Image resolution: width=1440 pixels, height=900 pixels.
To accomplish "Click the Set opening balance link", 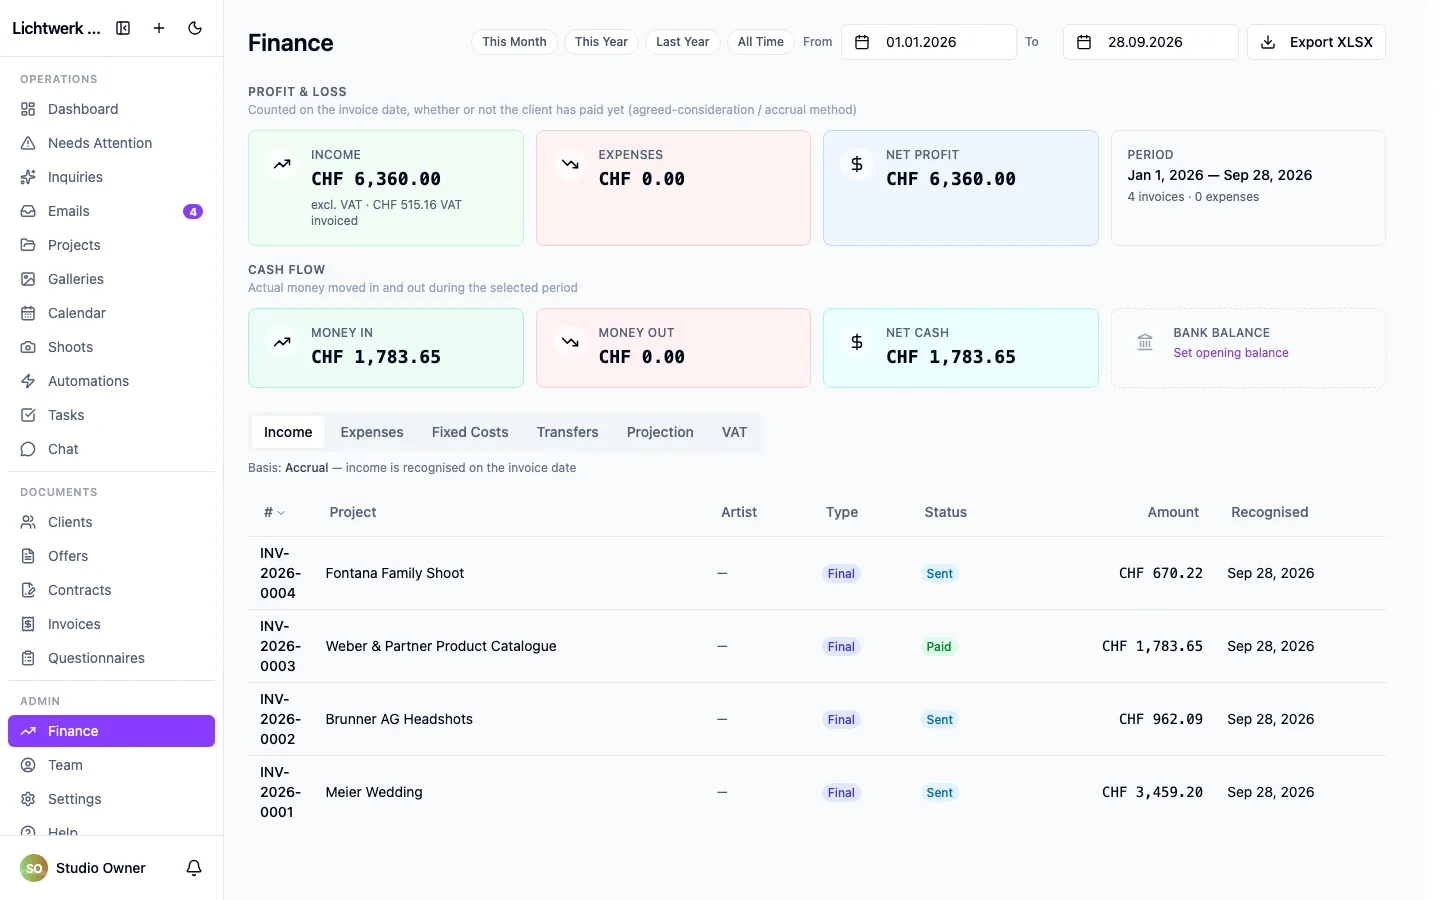I will 1231,353.
